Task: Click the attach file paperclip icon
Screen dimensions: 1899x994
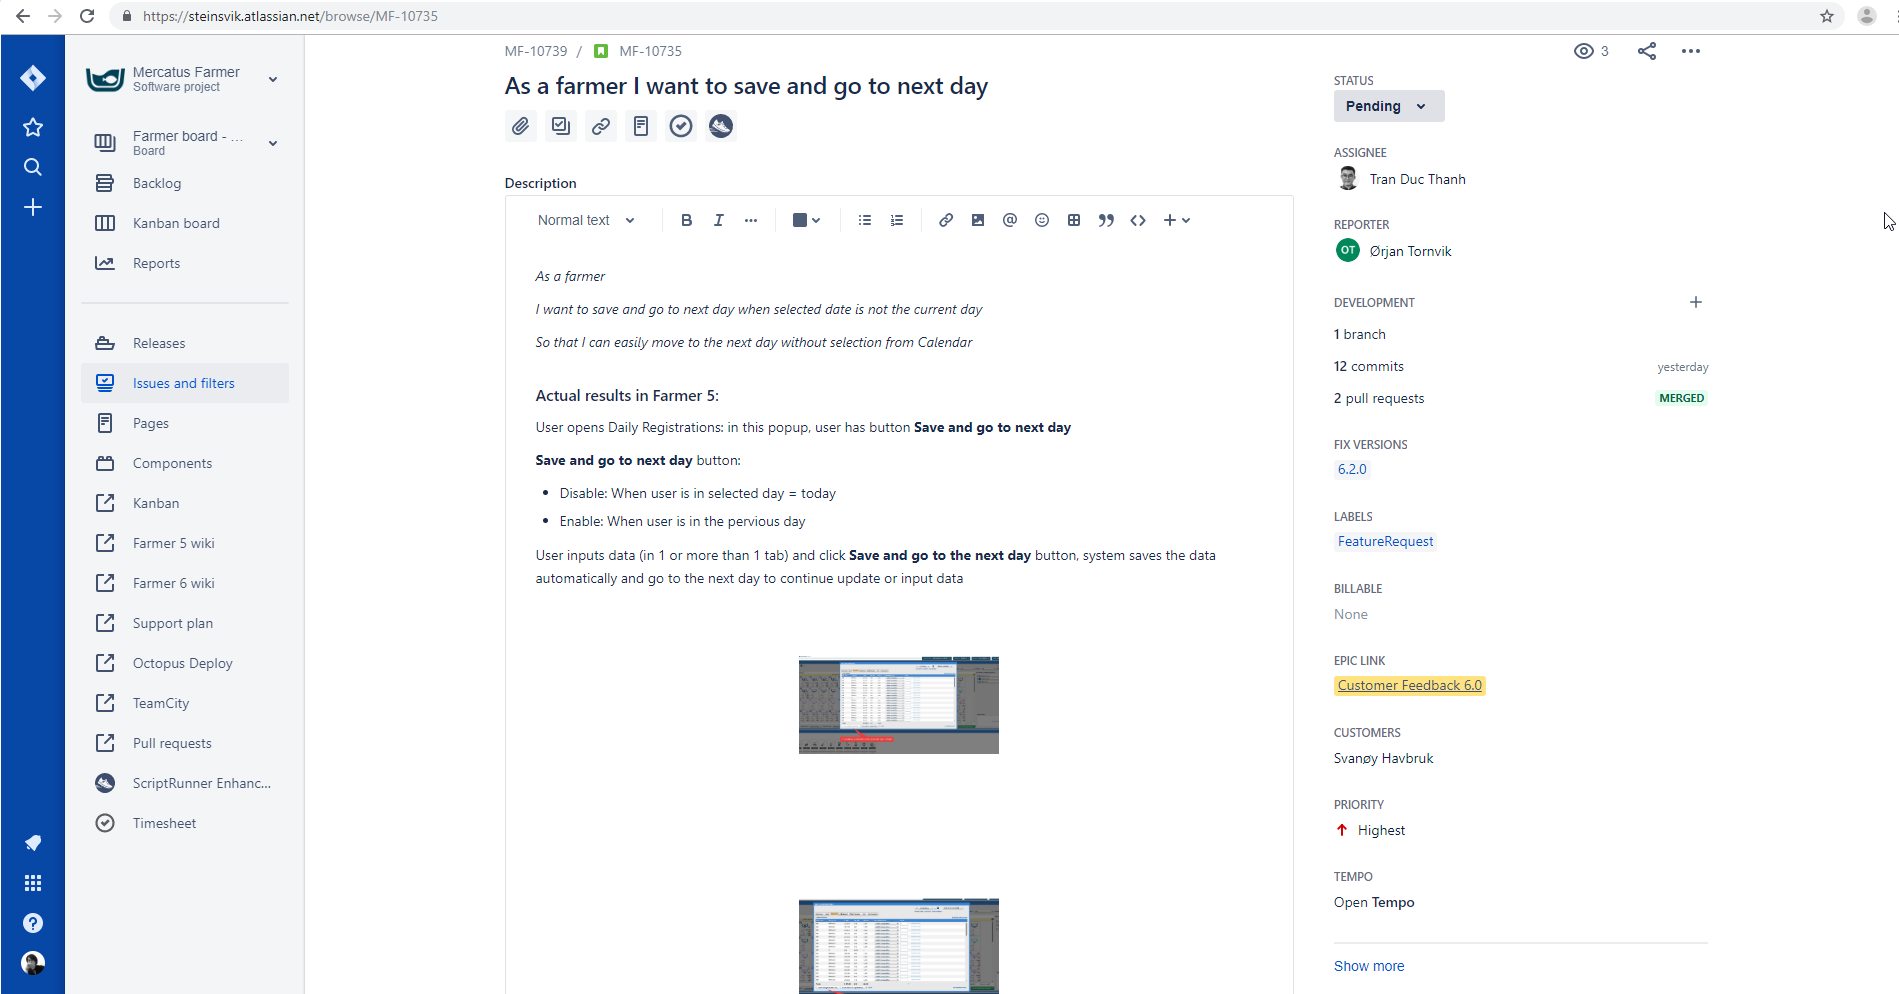Action: [521, 126]
